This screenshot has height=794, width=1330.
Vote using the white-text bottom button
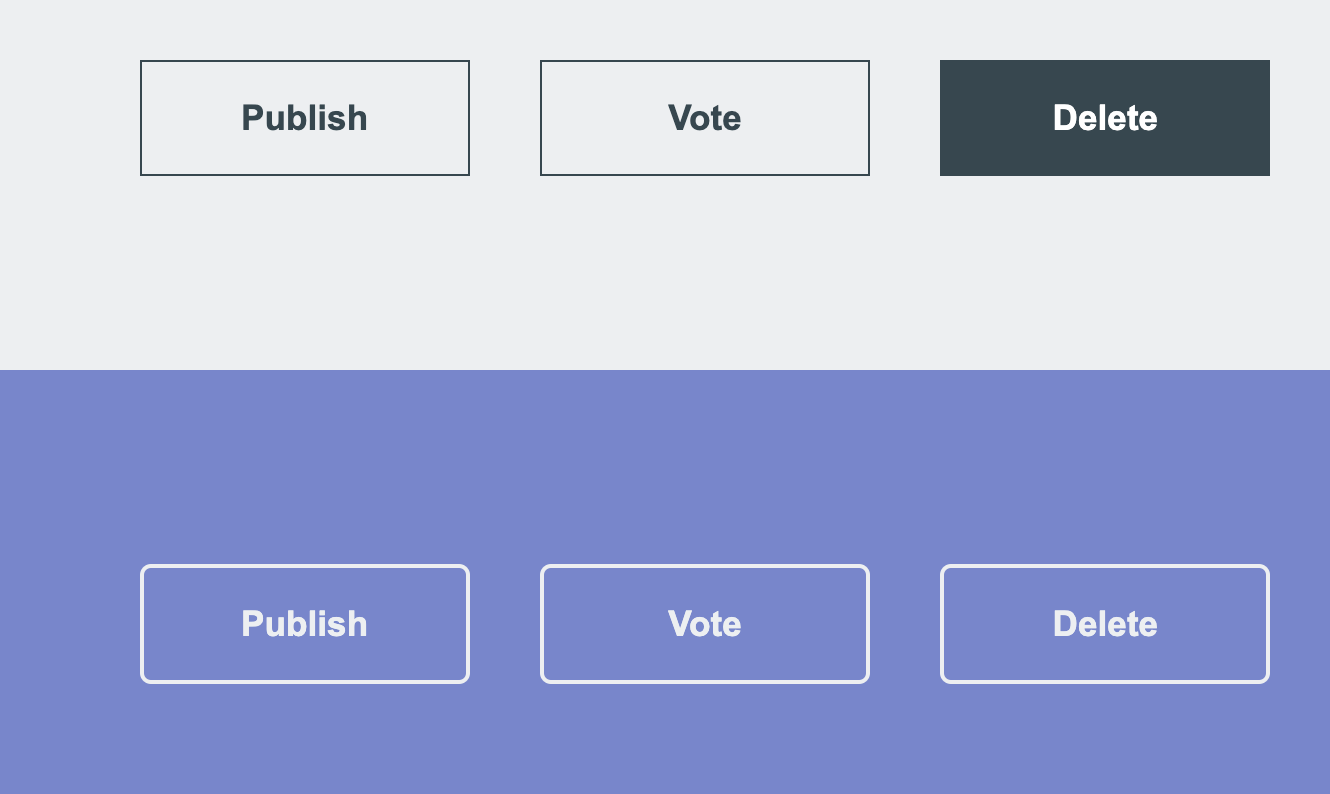704,624
